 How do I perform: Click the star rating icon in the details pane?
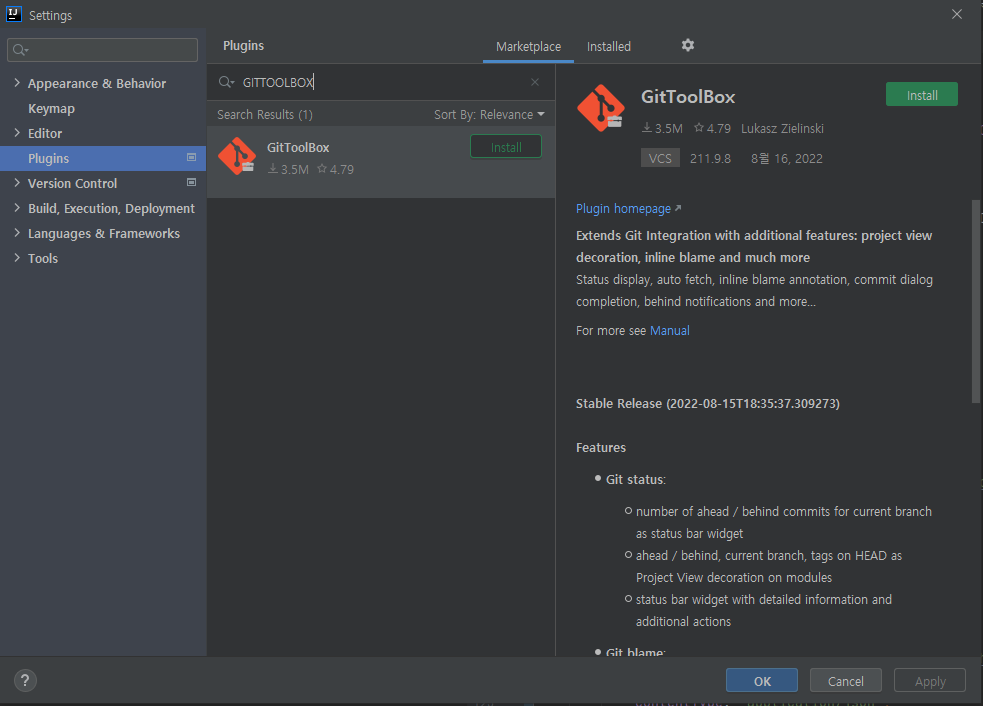pos(699,128)
